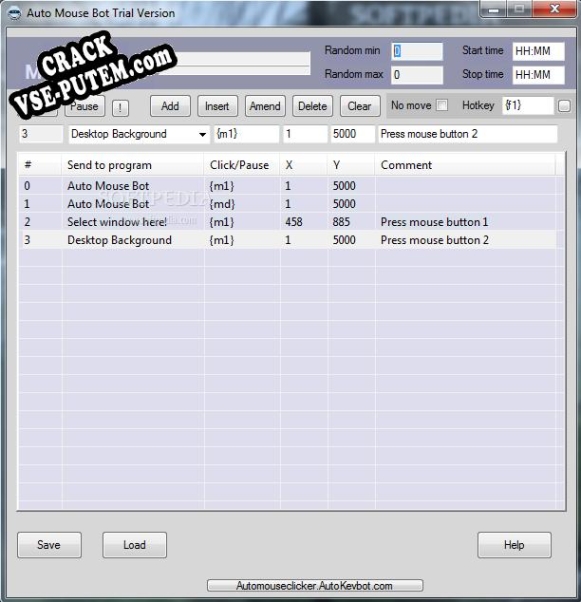Select the 'Select window here!' row
This screenshot has height=602, width=581.
(287, 222)
